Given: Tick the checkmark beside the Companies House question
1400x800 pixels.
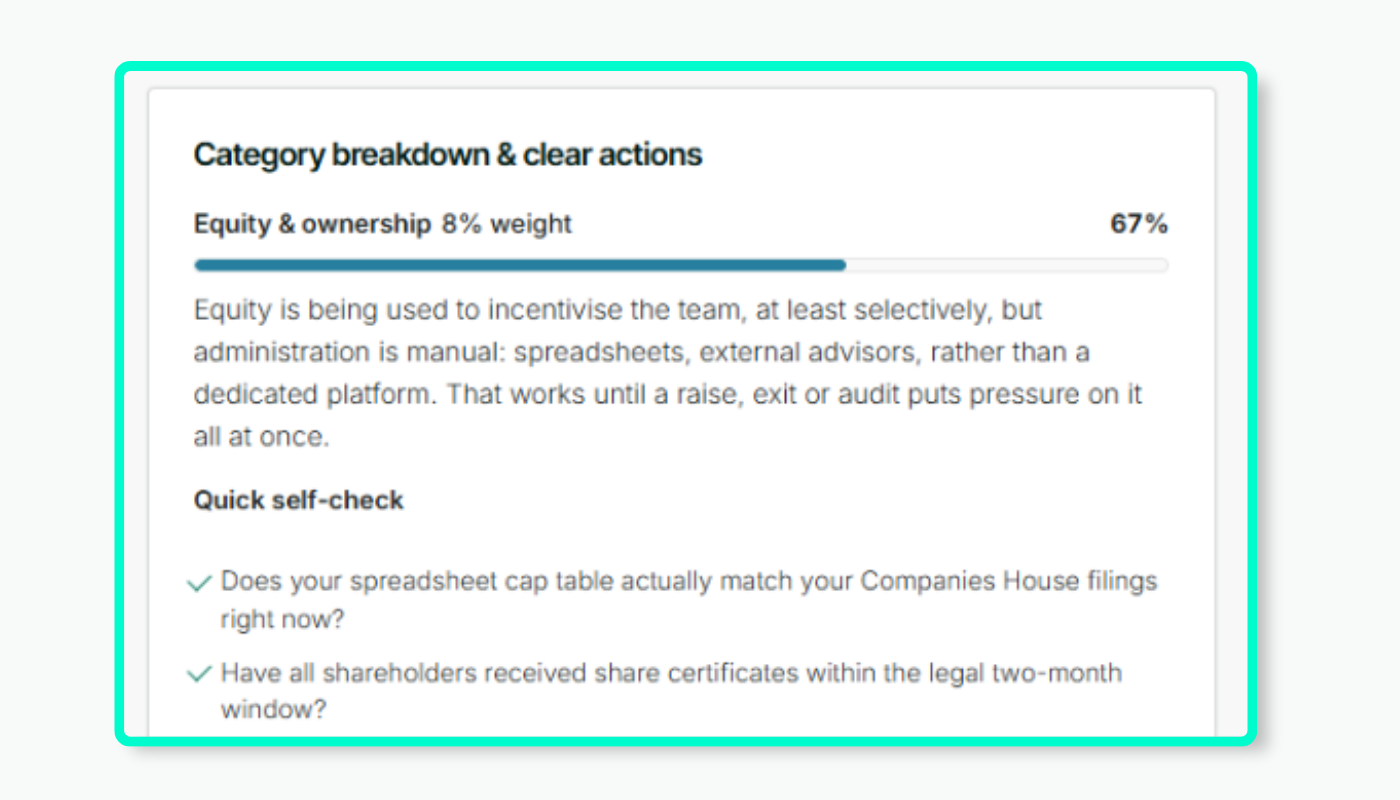Looking at the screenshot, I should [x=199, y=583].
